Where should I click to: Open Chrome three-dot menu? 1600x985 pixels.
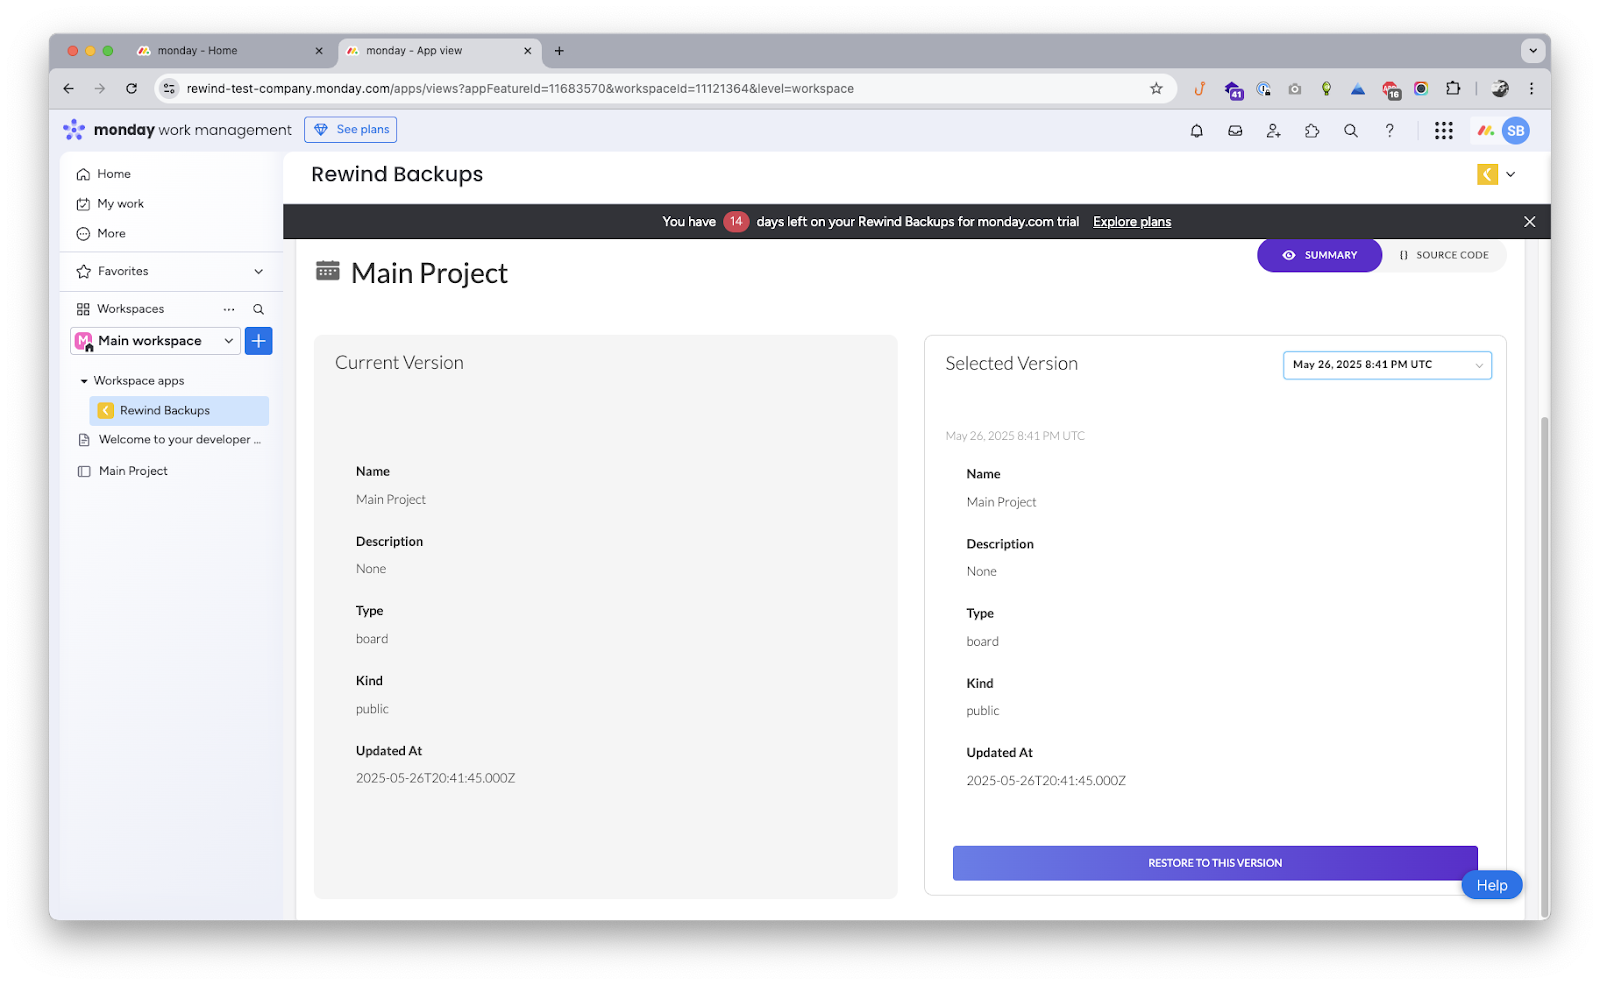tap(1531, 88)
